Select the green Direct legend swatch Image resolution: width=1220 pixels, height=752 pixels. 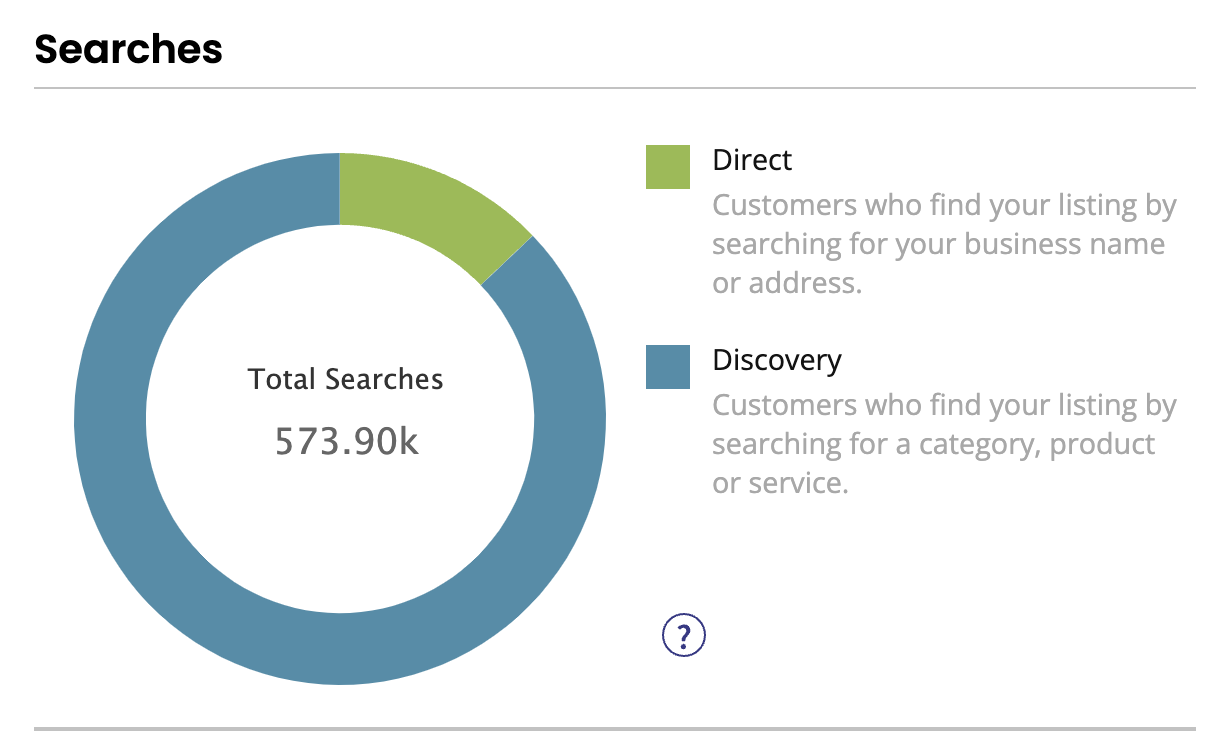click(668, 167)
